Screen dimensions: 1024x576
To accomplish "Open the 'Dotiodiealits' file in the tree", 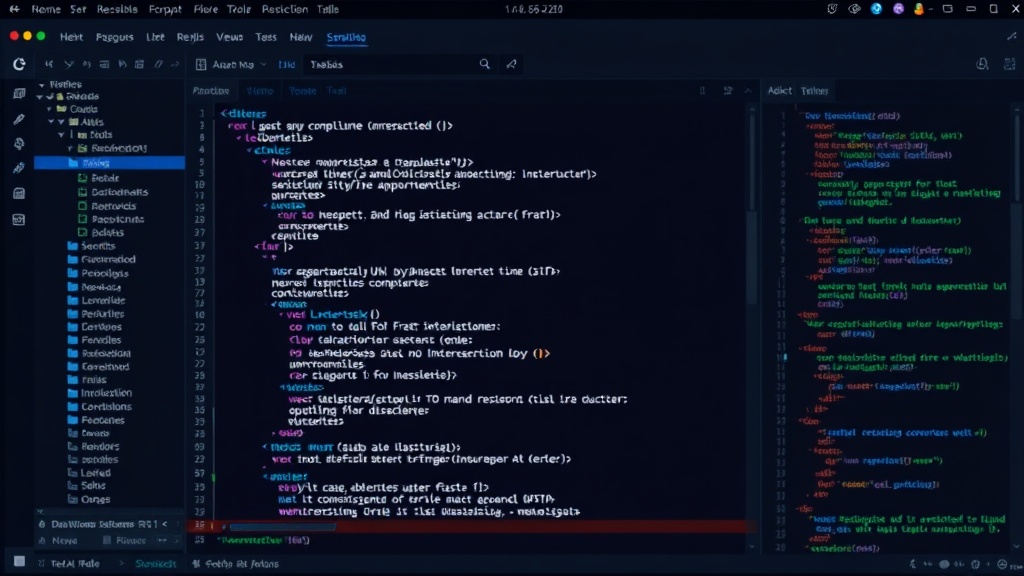I will [120, 192].
